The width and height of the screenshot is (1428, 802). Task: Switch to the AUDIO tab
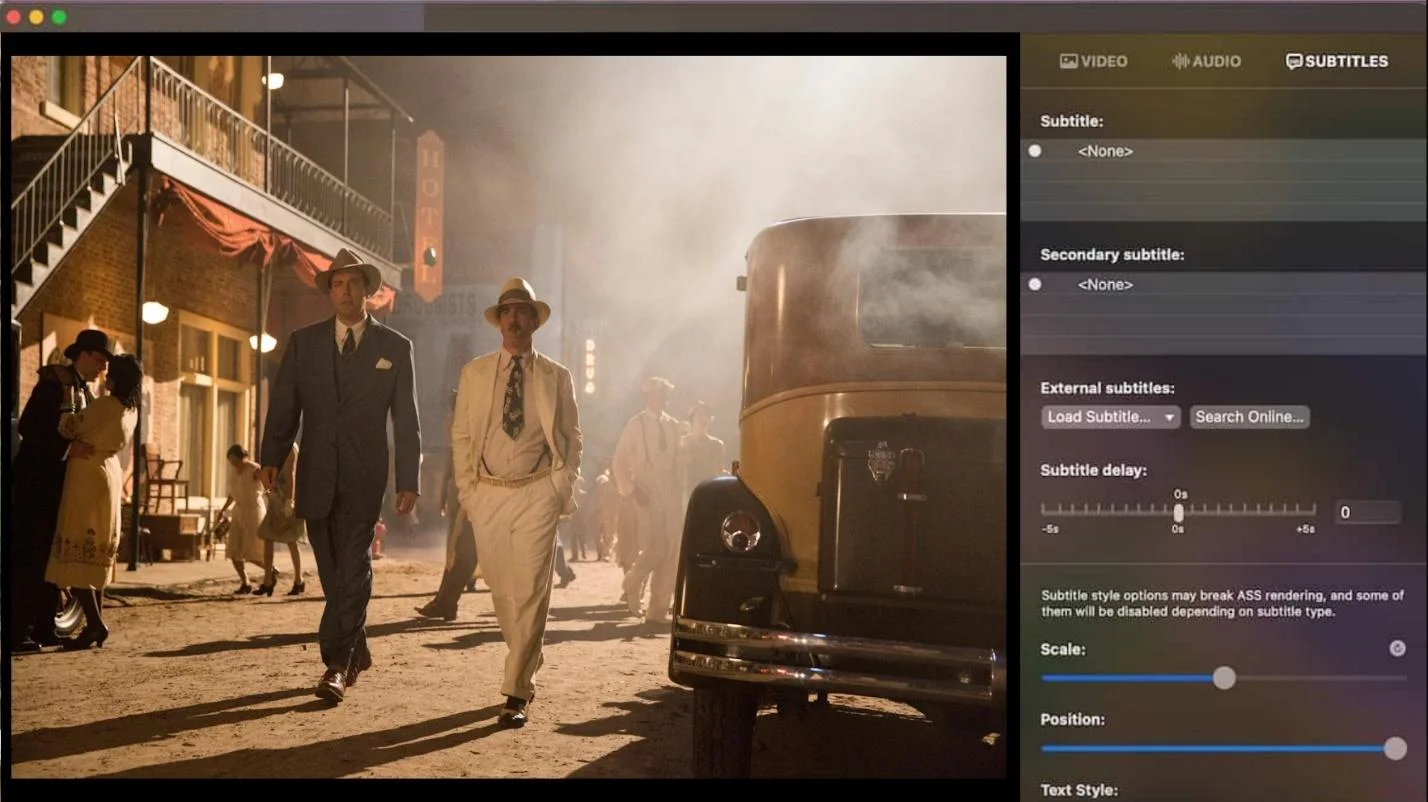pos(1206,61)
